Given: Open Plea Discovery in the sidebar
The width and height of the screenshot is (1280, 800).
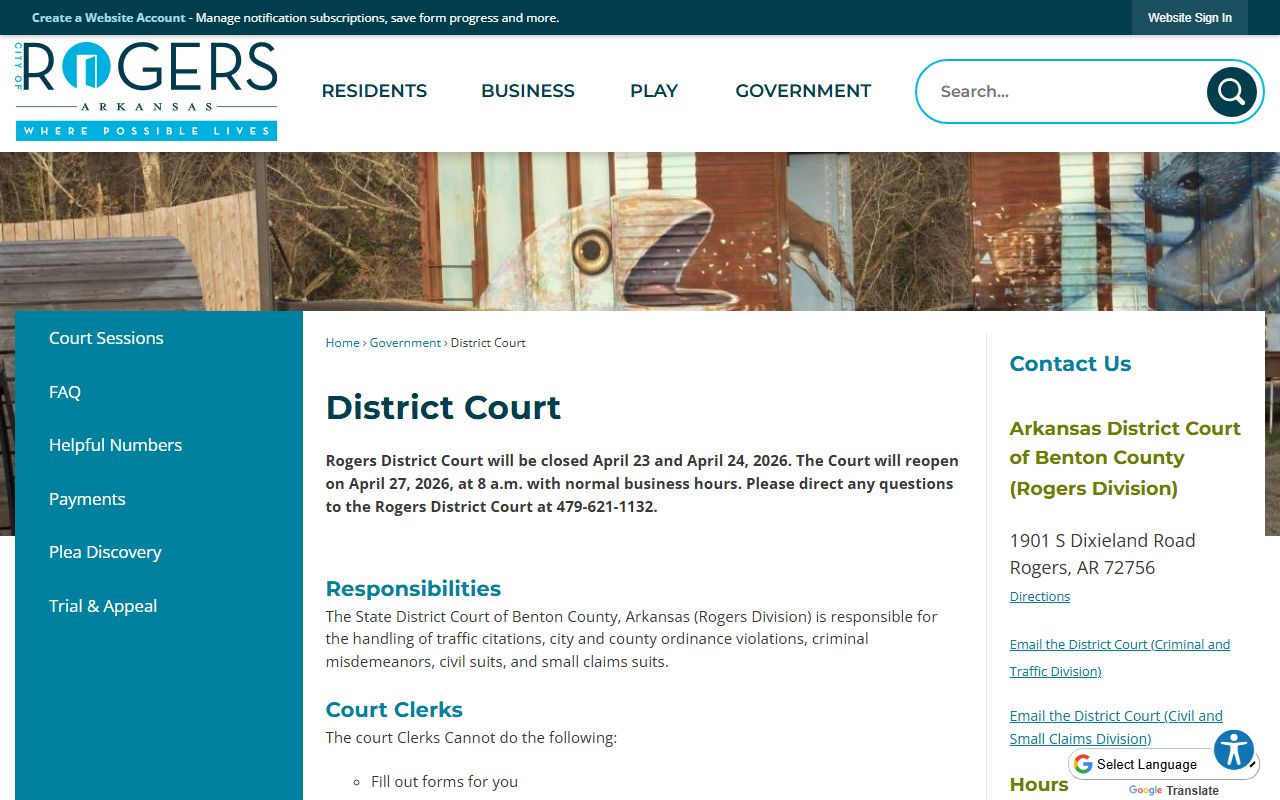Looking at the screenshot, I should click(x=105, y=552).
